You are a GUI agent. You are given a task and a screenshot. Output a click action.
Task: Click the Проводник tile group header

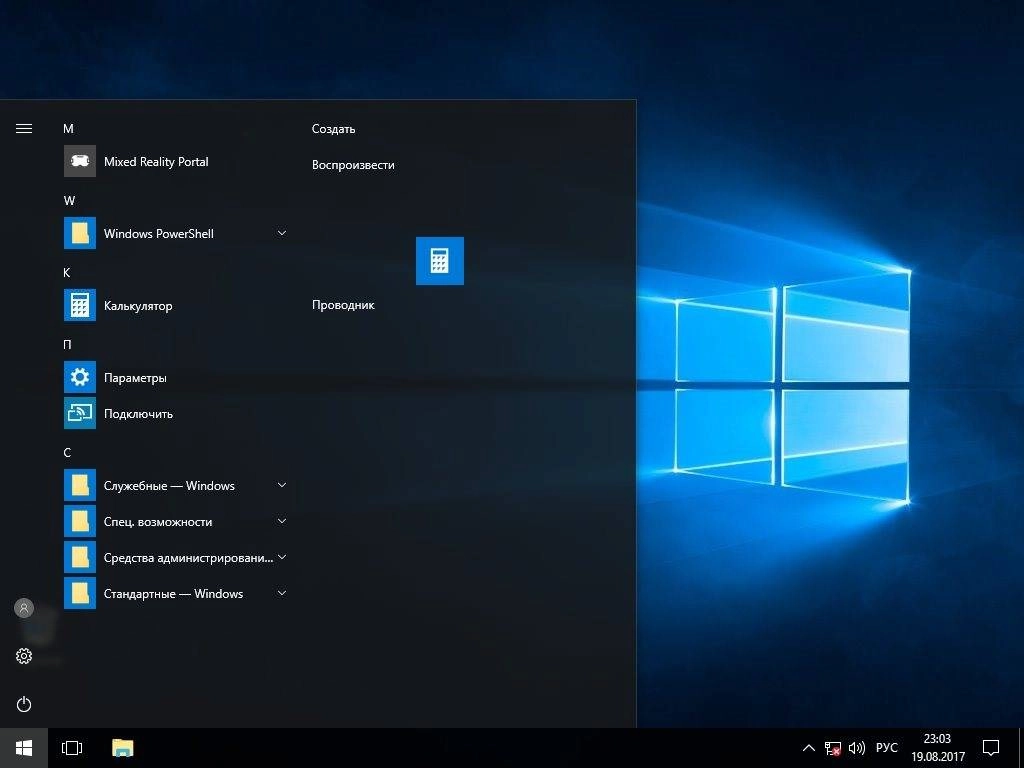point(343,305)
